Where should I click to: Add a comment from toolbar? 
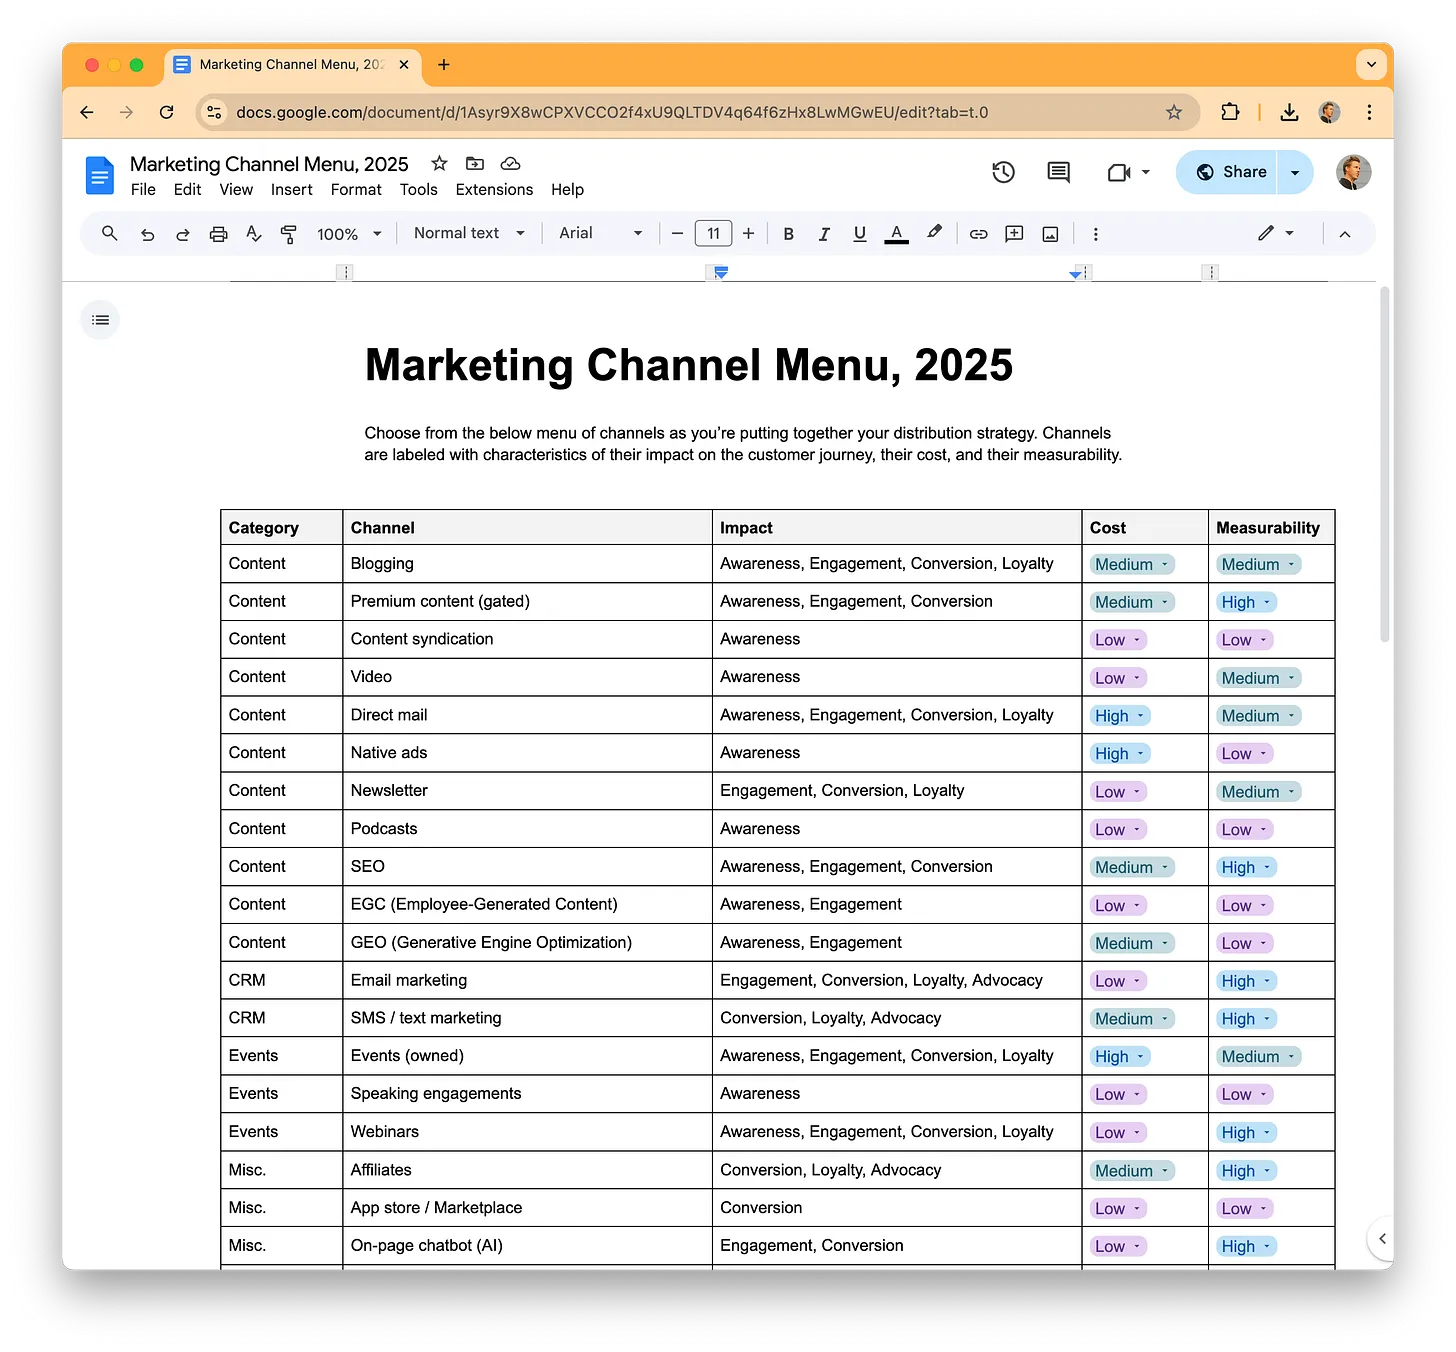(x=1014, y=234)
